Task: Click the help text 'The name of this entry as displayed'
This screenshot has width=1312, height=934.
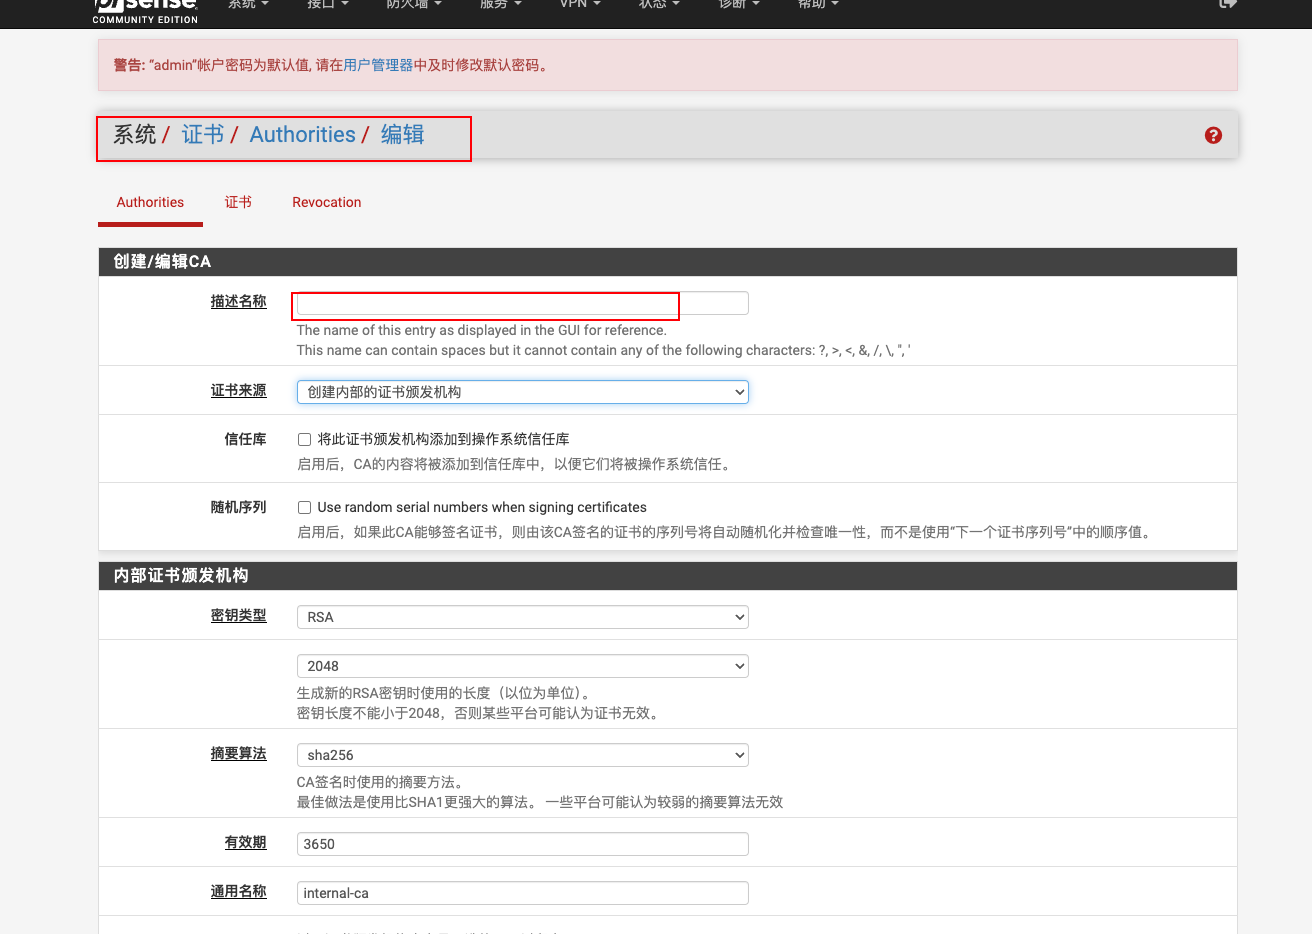Action: coord(481,330)
